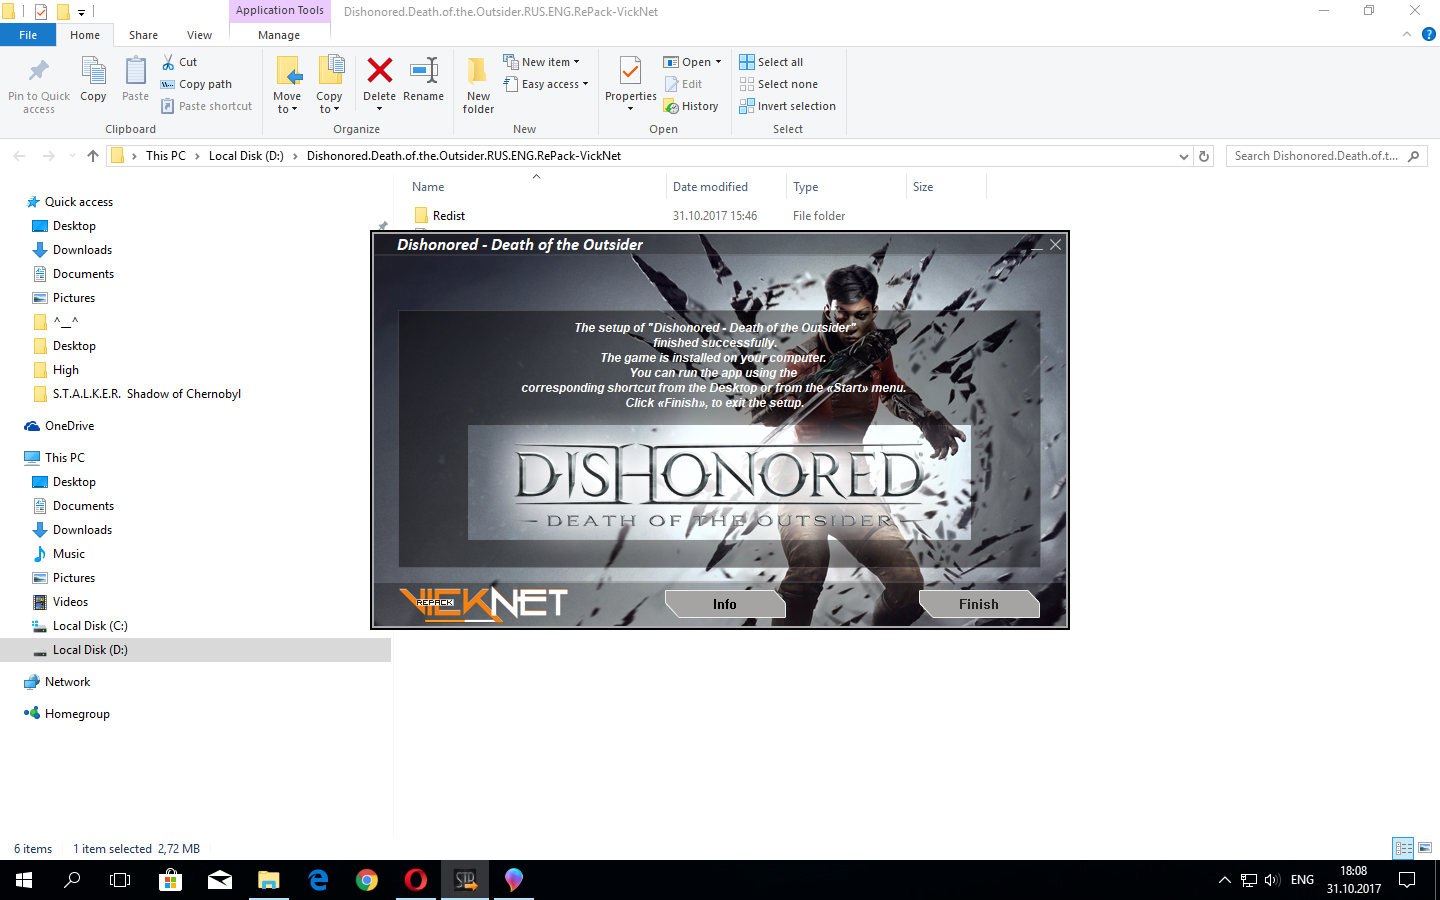Switch to large icons view layout
1440x900 pixels.
(1425, 848)
